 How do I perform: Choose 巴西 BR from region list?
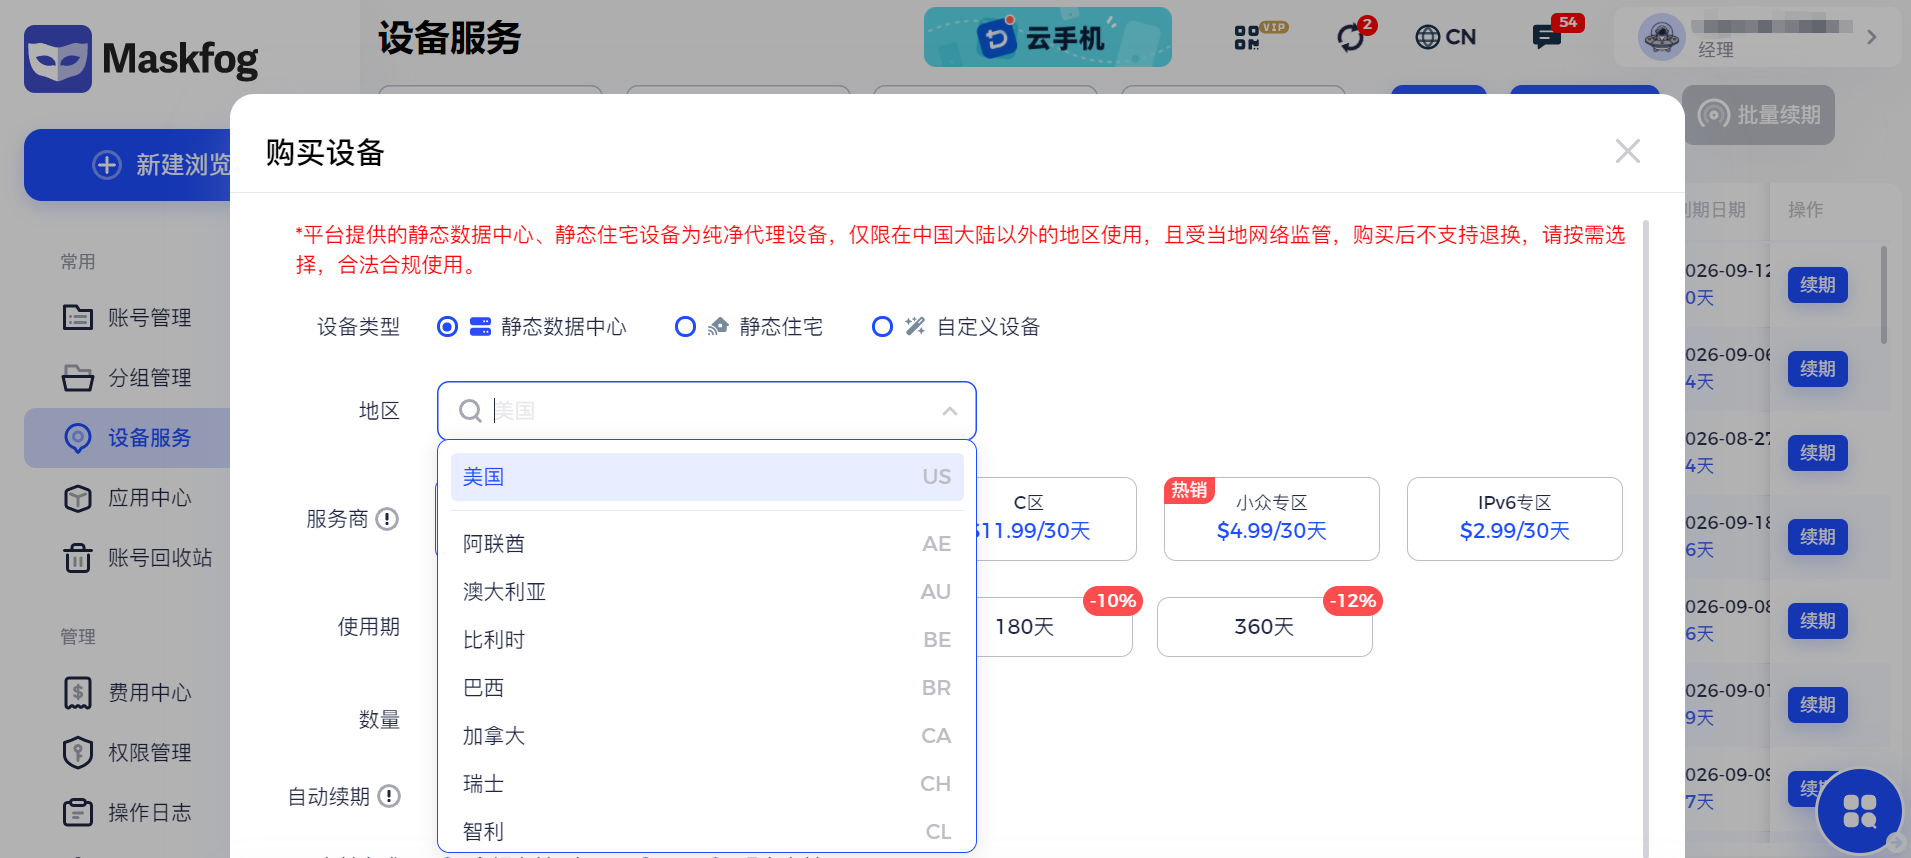coord(707,688)
